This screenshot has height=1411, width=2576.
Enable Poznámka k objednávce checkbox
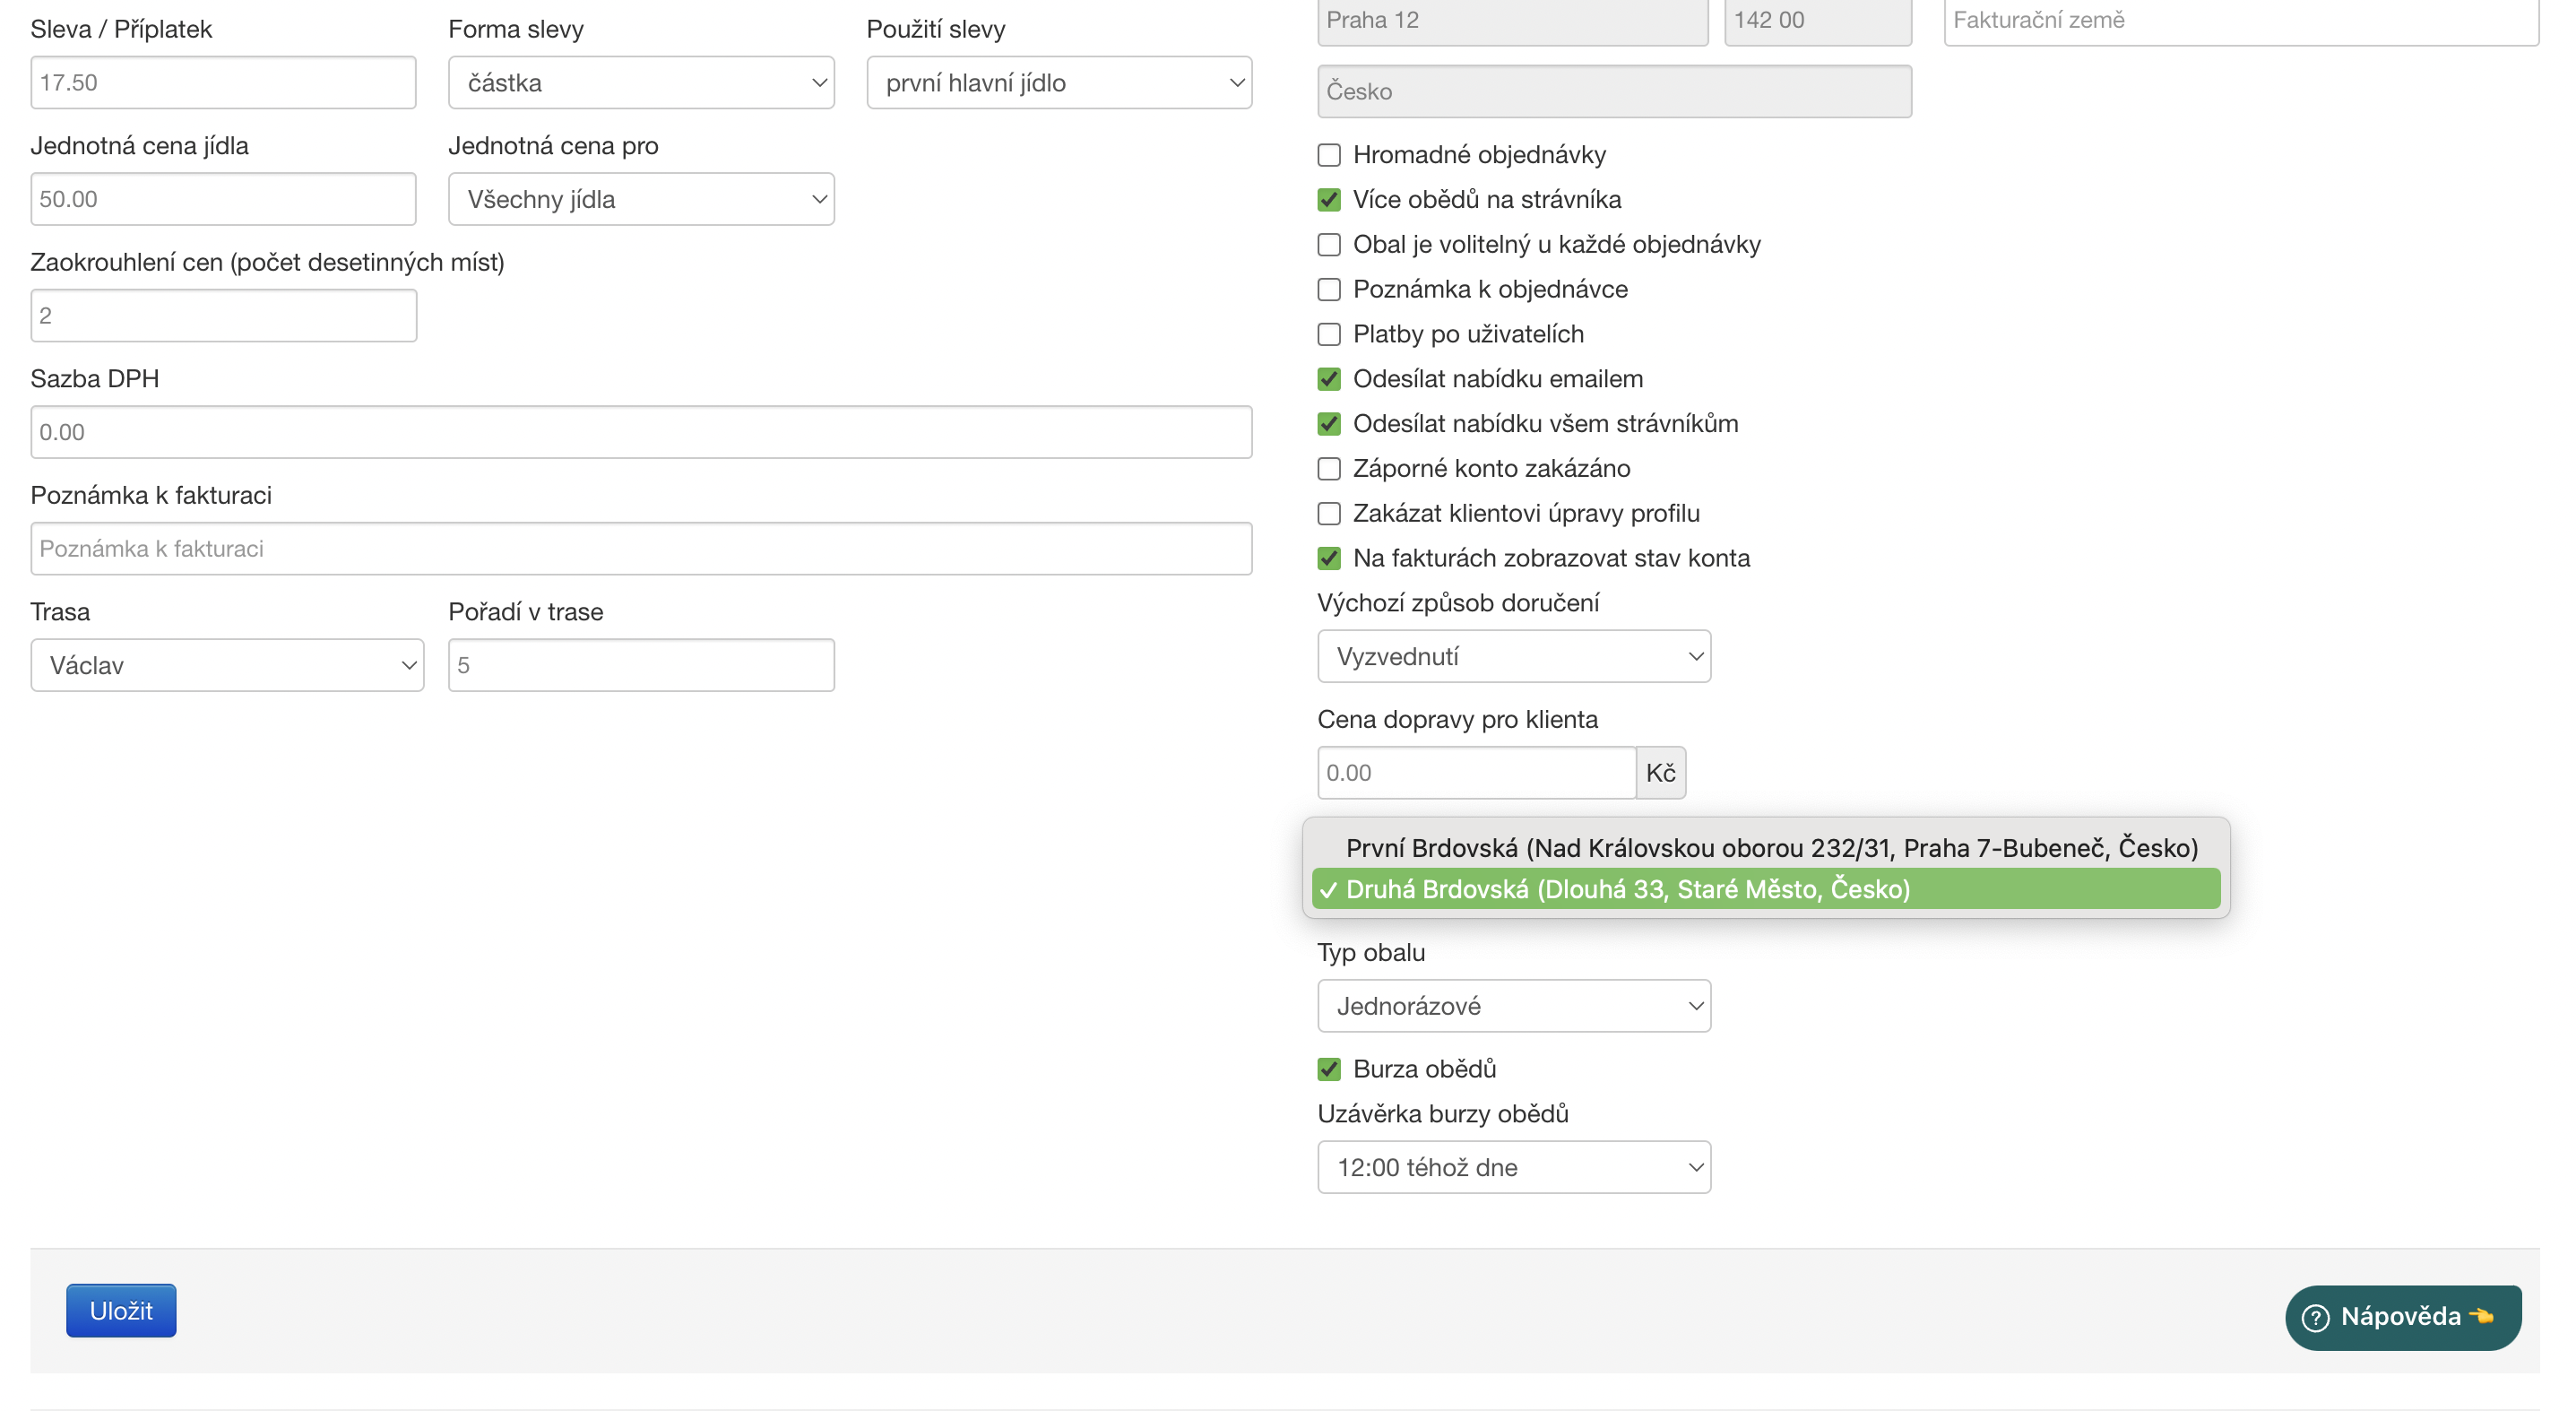(1329, 290)
